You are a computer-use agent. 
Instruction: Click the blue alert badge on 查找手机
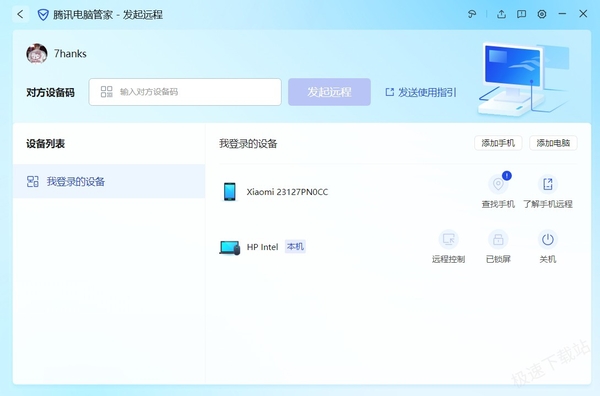point(507,176)
